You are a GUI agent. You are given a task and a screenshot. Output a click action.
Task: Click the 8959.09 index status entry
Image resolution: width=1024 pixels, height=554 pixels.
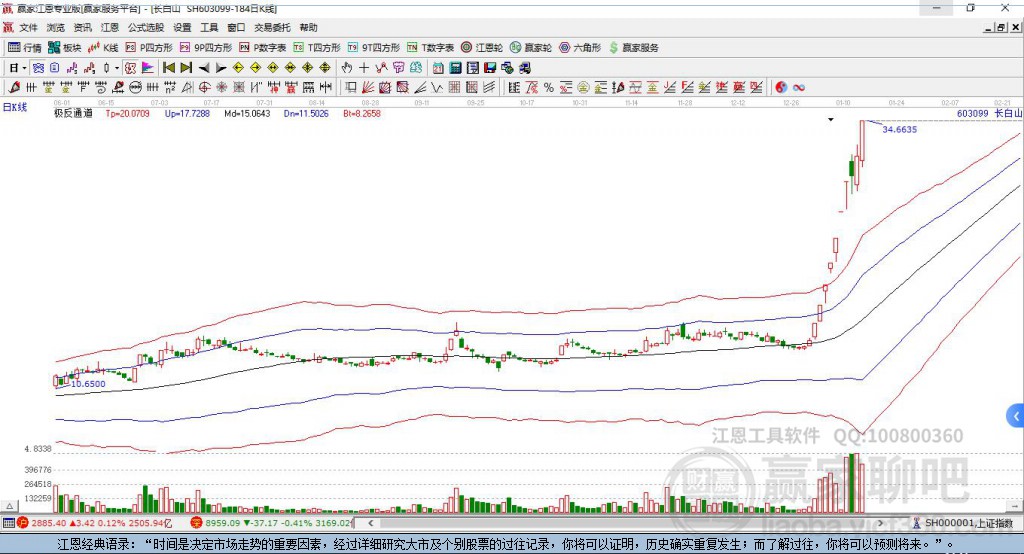tap(272, 523)
